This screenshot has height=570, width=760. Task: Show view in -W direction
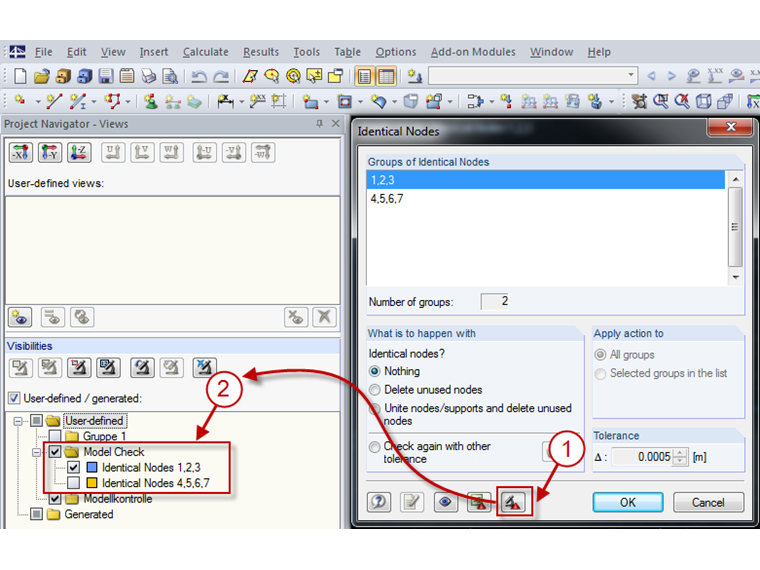tap(263, 153)
